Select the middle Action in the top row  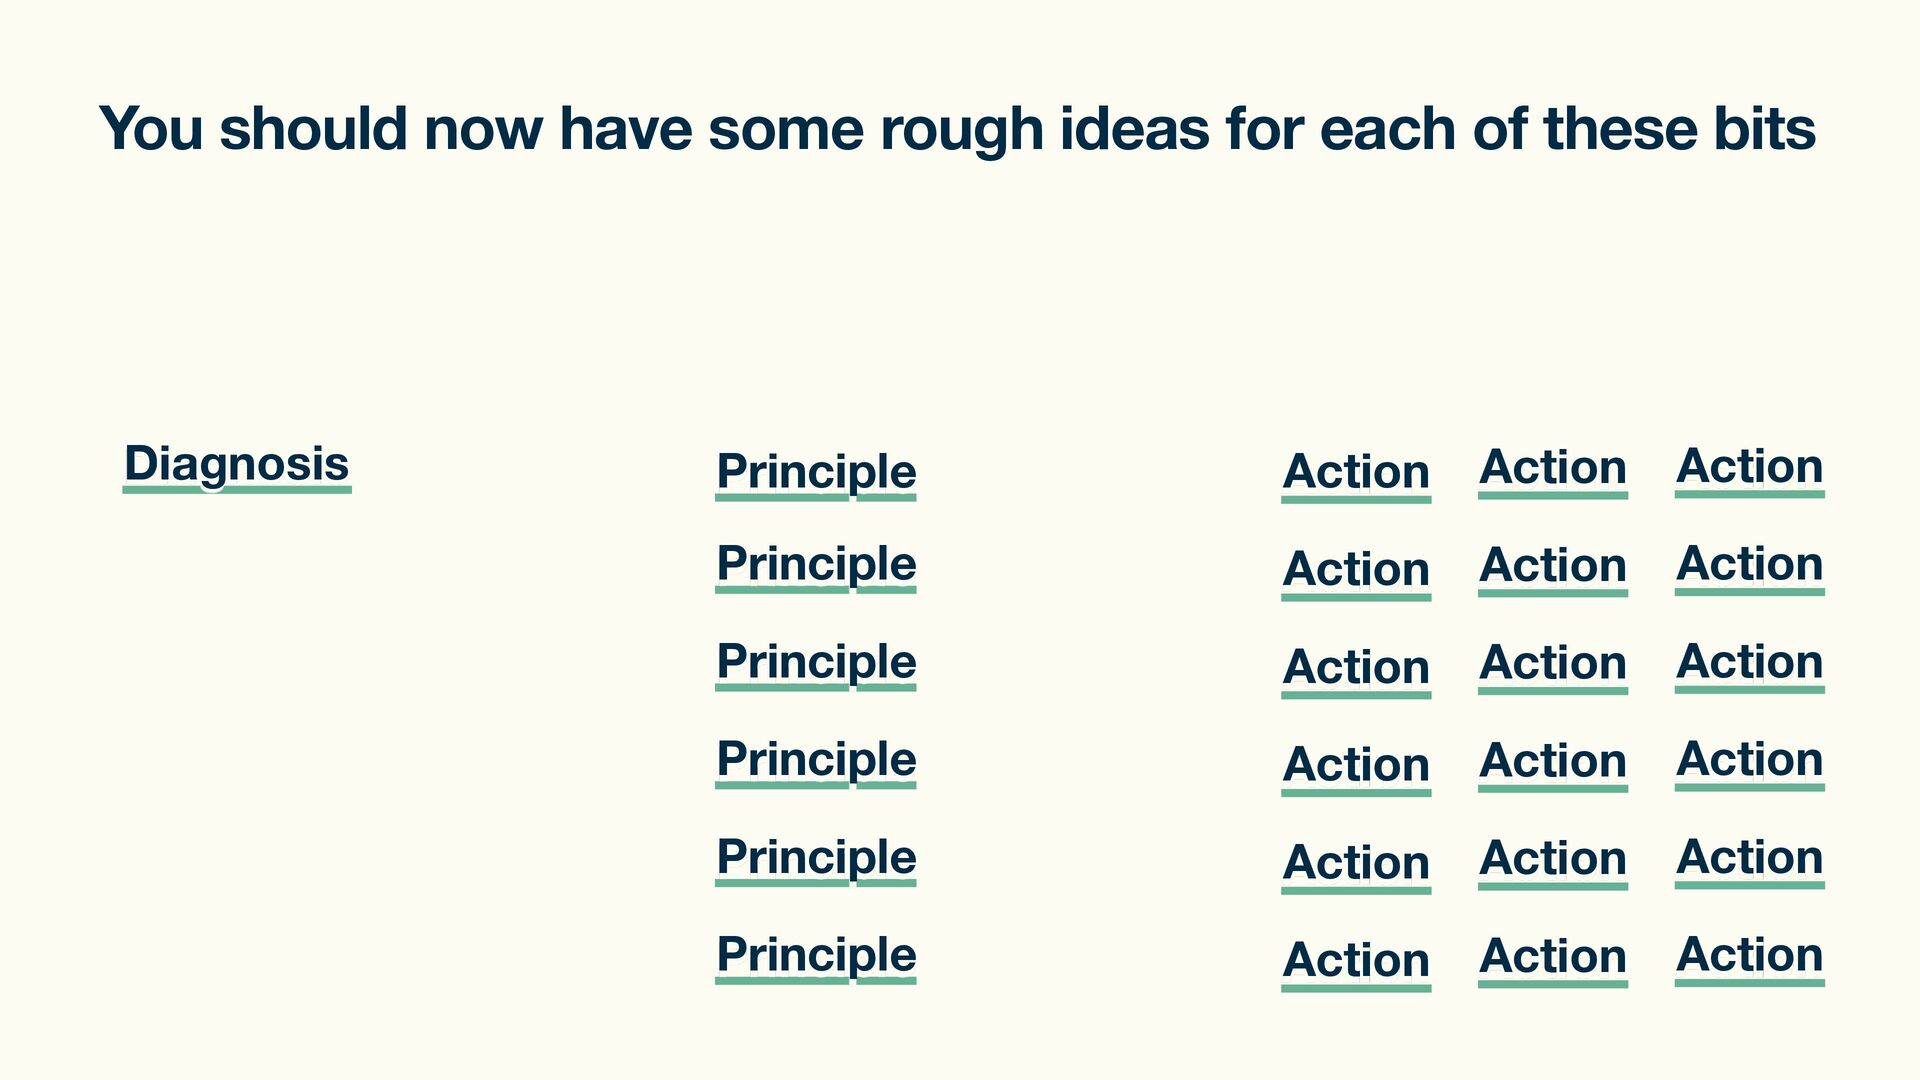(1553, 471)
